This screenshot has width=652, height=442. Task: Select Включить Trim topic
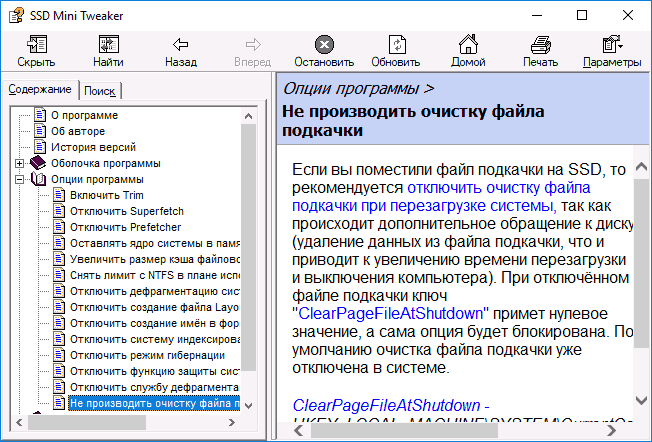(x=106, y=195)
